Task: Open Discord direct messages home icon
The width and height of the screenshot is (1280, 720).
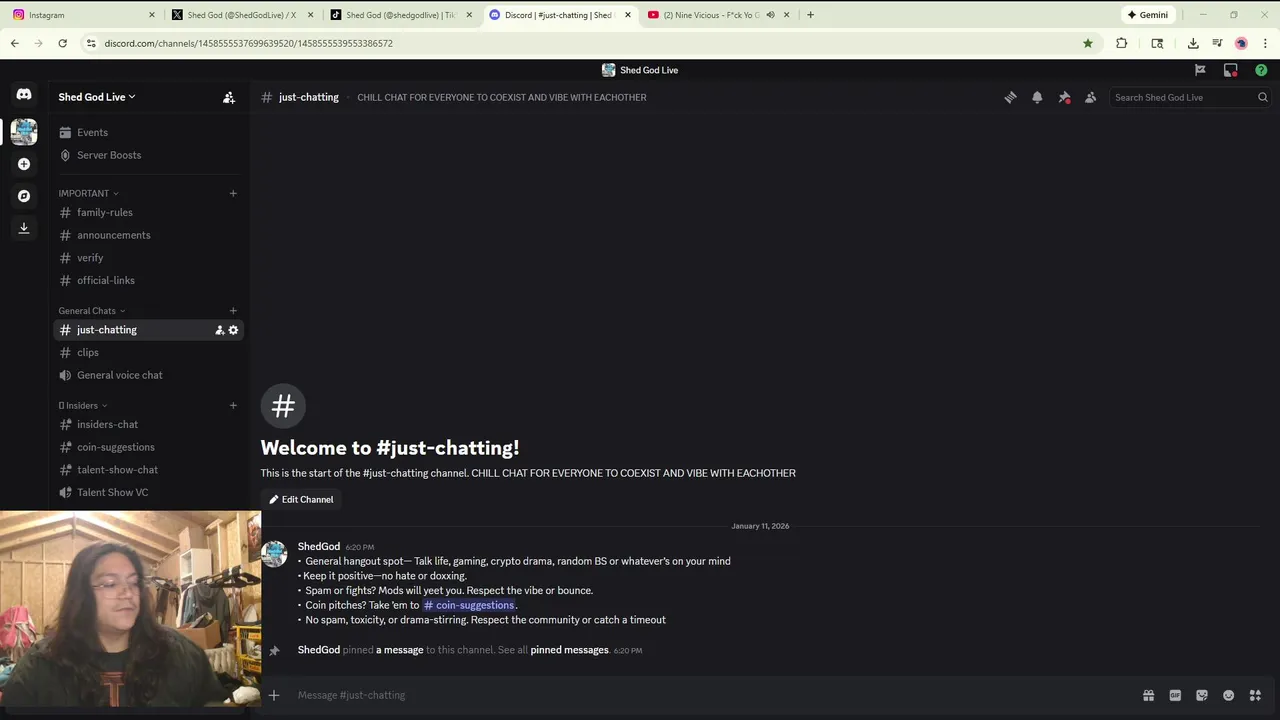Action: point(24,94)
